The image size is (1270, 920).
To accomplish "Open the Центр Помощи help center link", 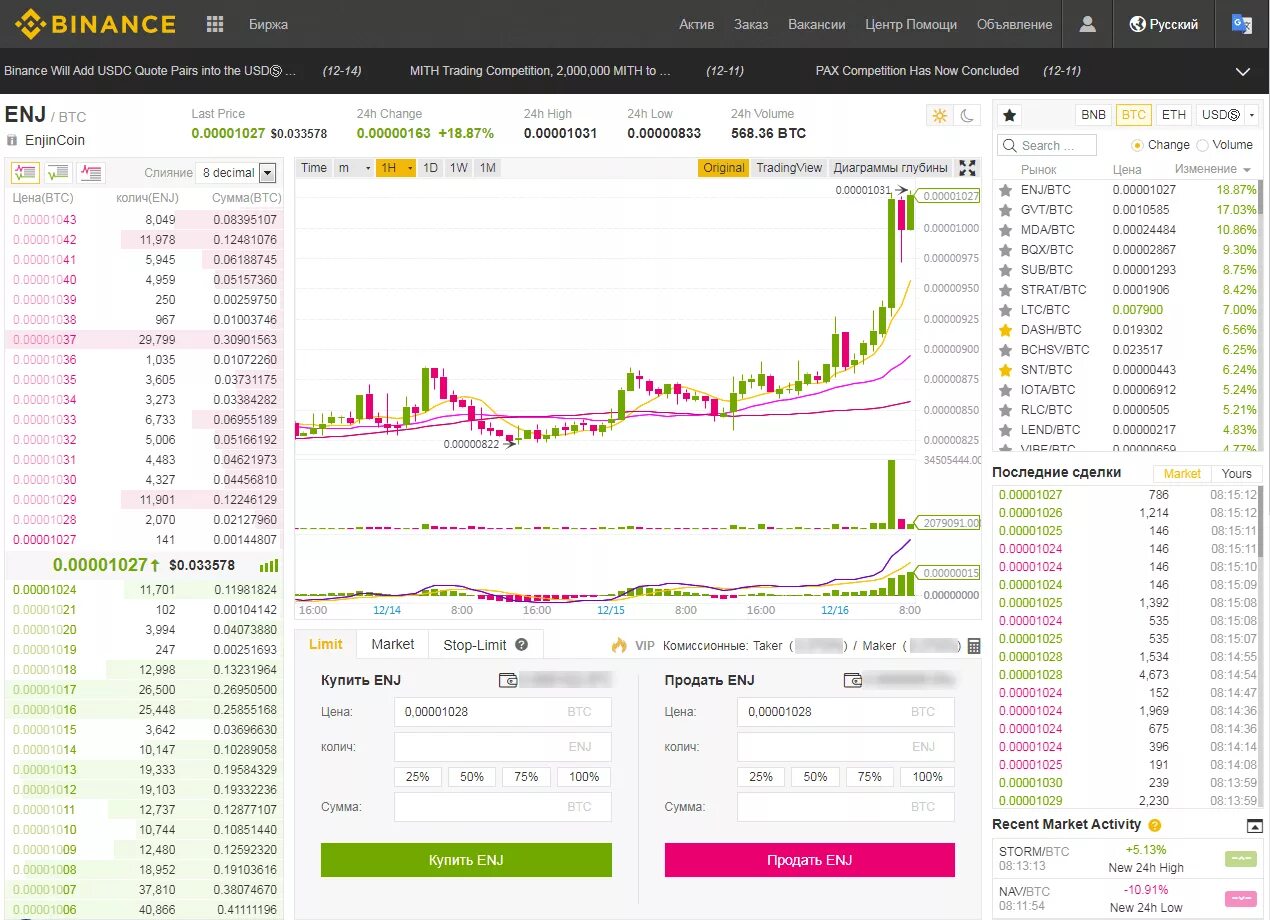I will (911, 24).
